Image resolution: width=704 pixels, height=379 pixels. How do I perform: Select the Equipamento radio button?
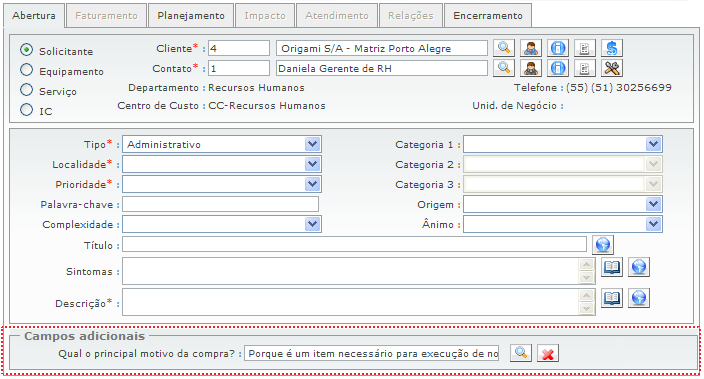pos(26,70)
